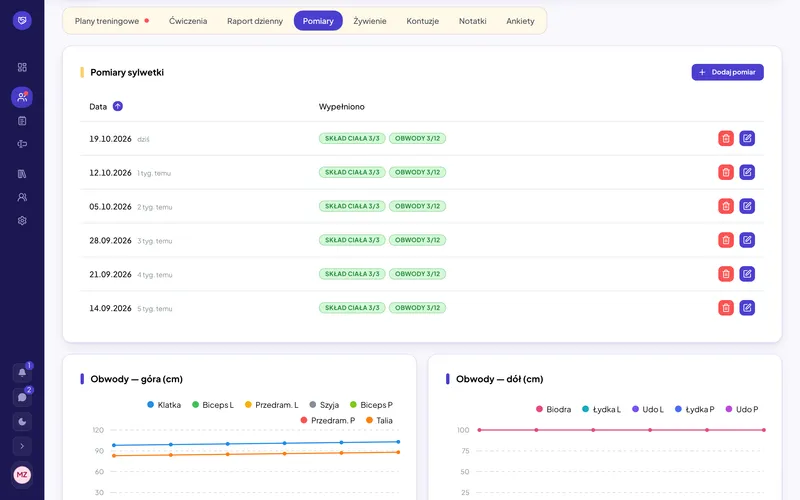Edit the 21.09.2026 measurement

(747, 274)
